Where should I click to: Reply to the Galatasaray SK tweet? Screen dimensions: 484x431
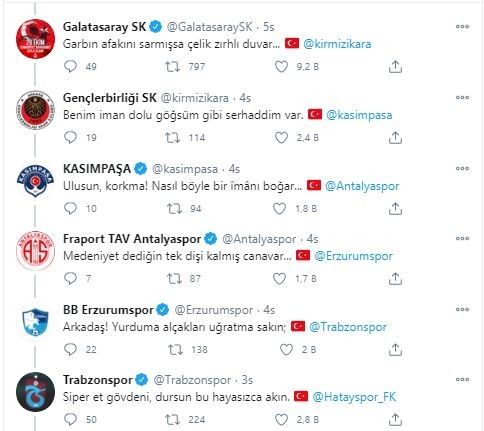[70, 66]
